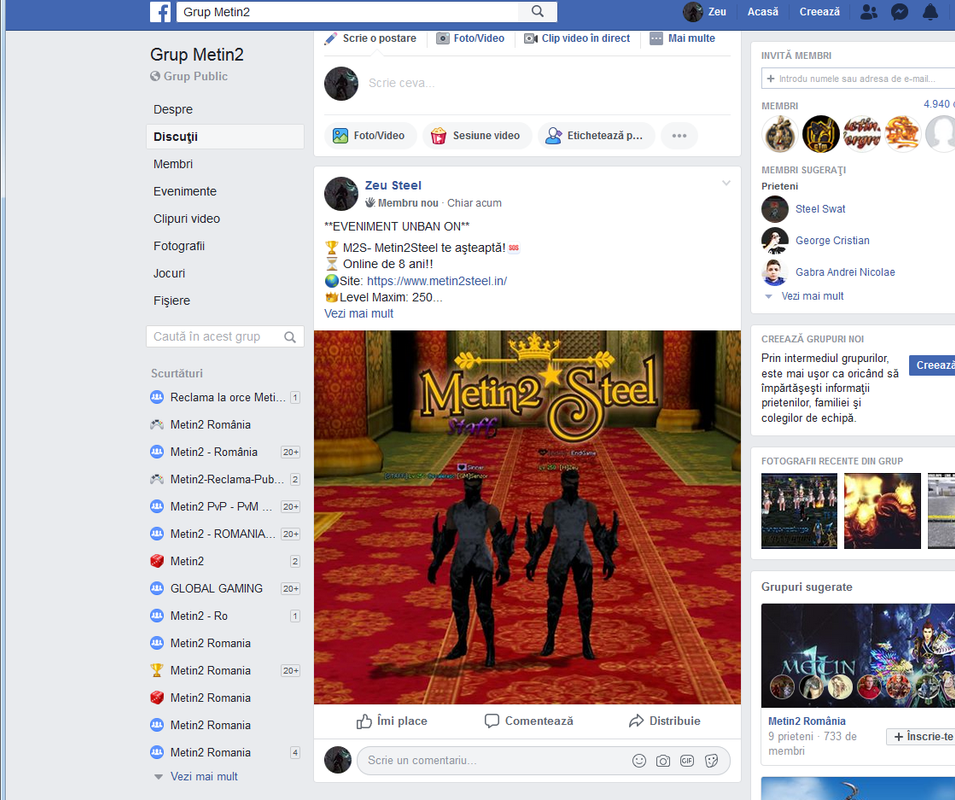Open Clipuri video section

[x=186, y=219]
